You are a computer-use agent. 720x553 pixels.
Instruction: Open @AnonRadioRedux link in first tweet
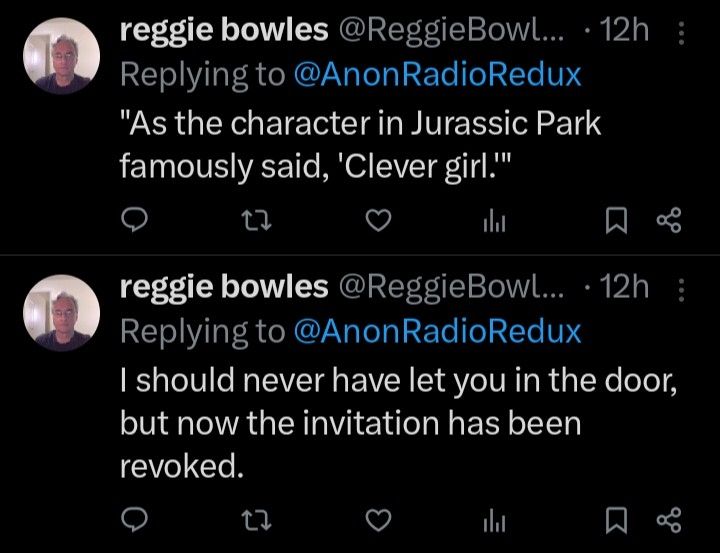(436, 75)
